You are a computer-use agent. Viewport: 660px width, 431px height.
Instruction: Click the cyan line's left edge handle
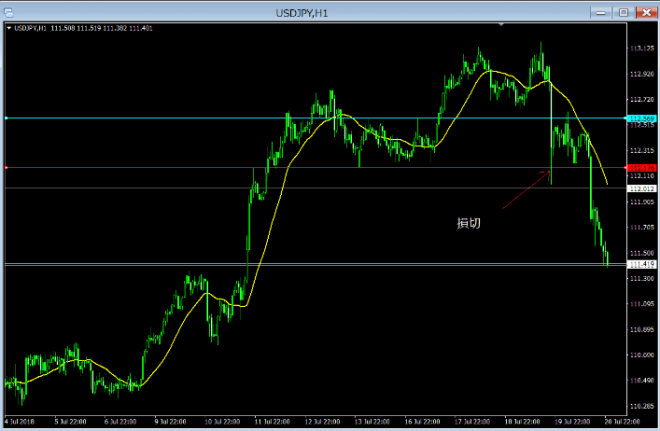pos(6,119)
